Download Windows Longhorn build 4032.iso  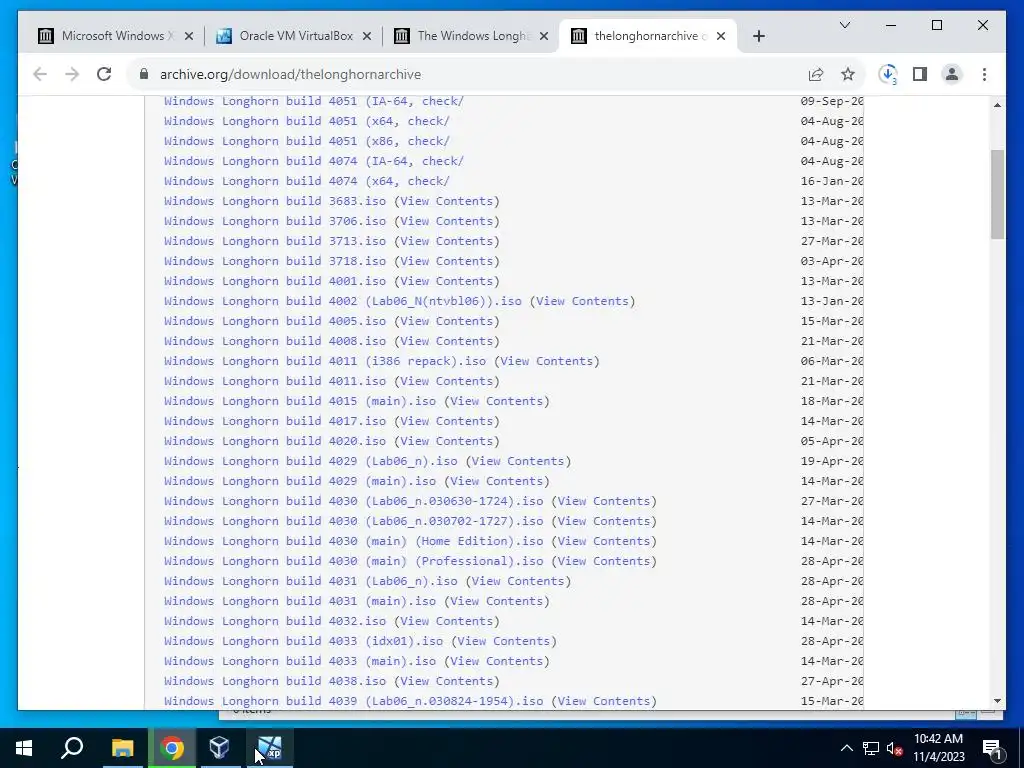tap(275, 621)
